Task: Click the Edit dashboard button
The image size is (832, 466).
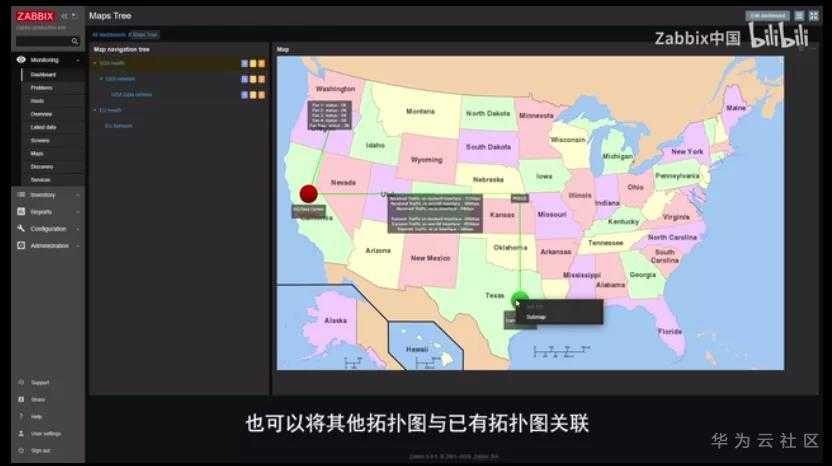Action: coord(767,16)
